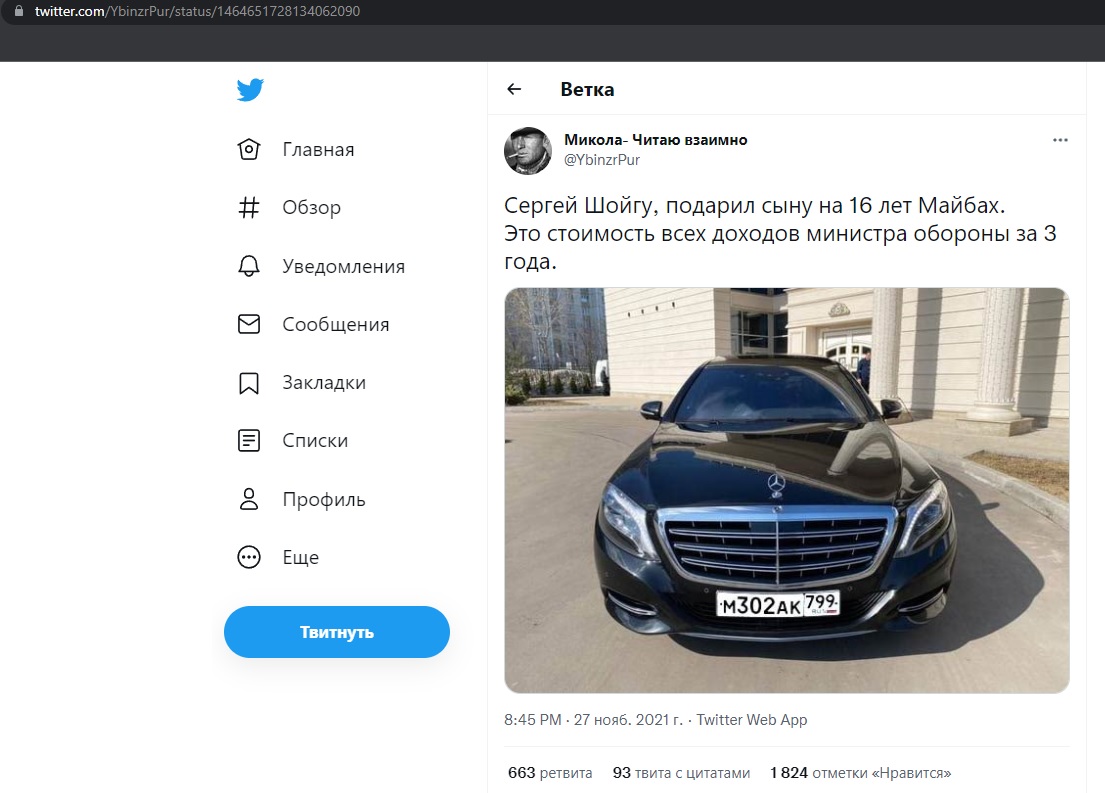
Task: Open tweet options three-dot menu
Action: click(1060, 140)
